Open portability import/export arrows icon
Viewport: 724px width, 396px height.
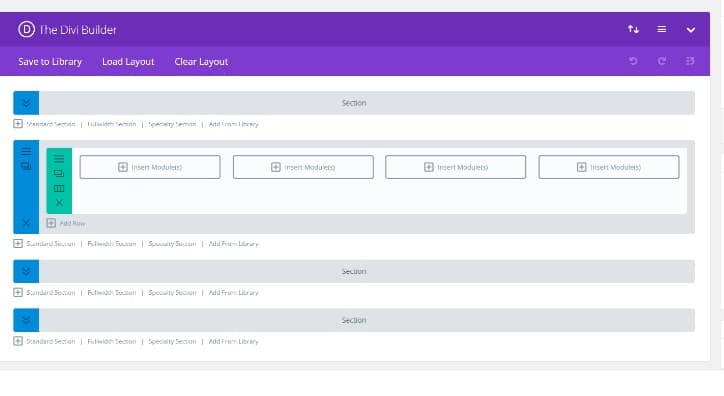[633, 30]
